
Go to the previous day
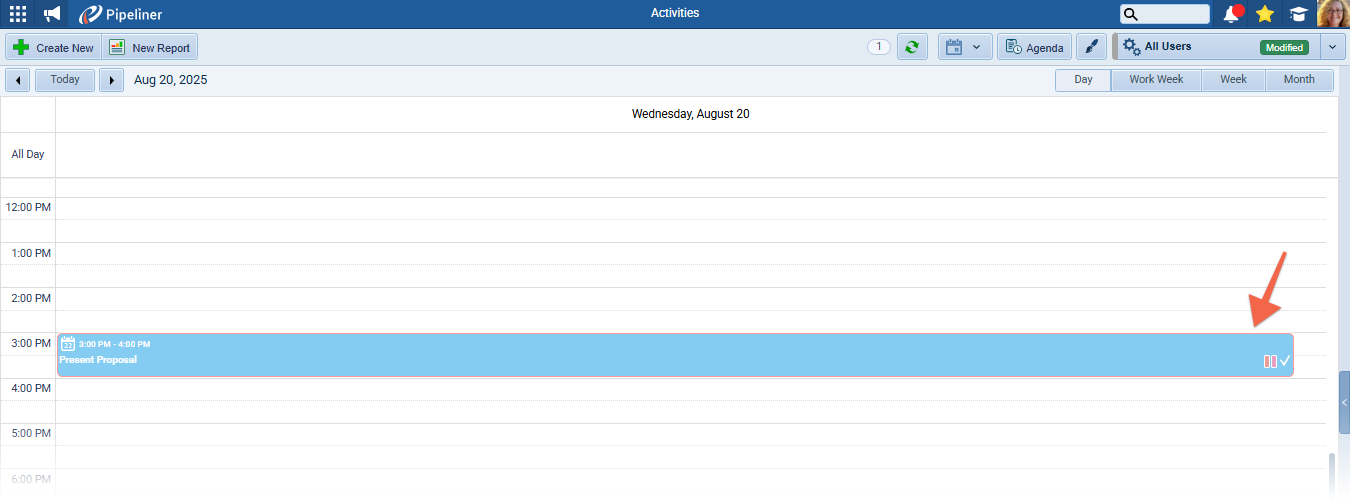(18, 80)
